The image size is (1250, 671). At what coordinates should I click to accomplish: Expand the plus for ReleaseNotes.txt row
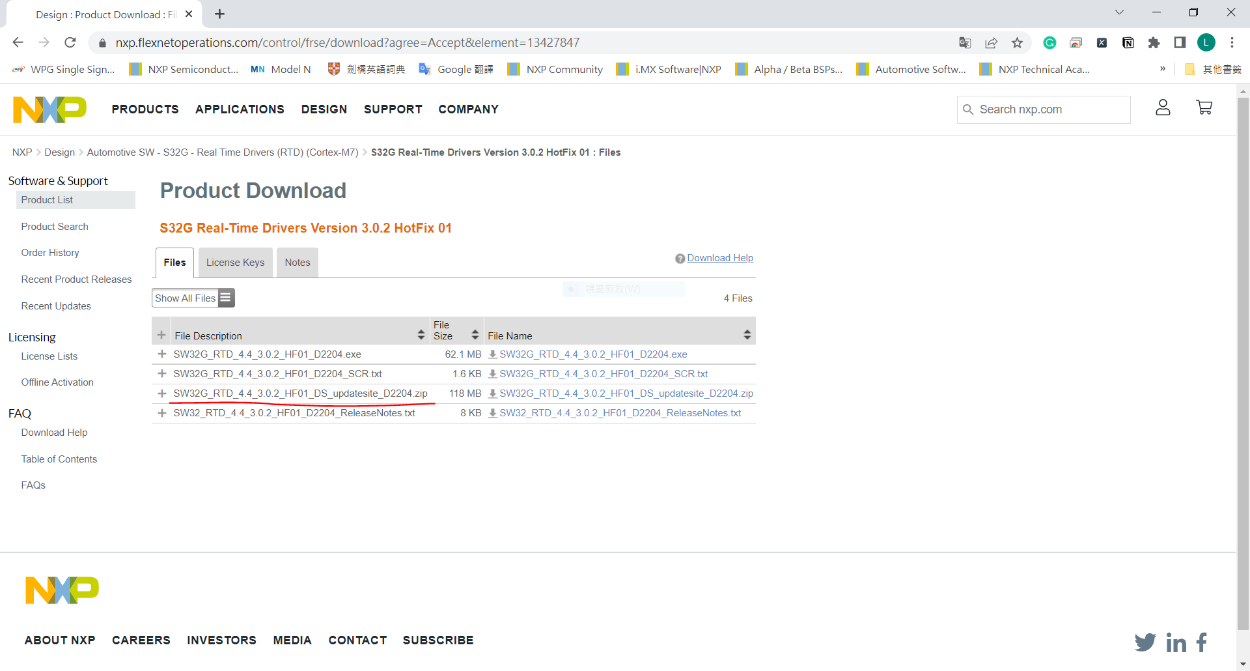point(162,412)
